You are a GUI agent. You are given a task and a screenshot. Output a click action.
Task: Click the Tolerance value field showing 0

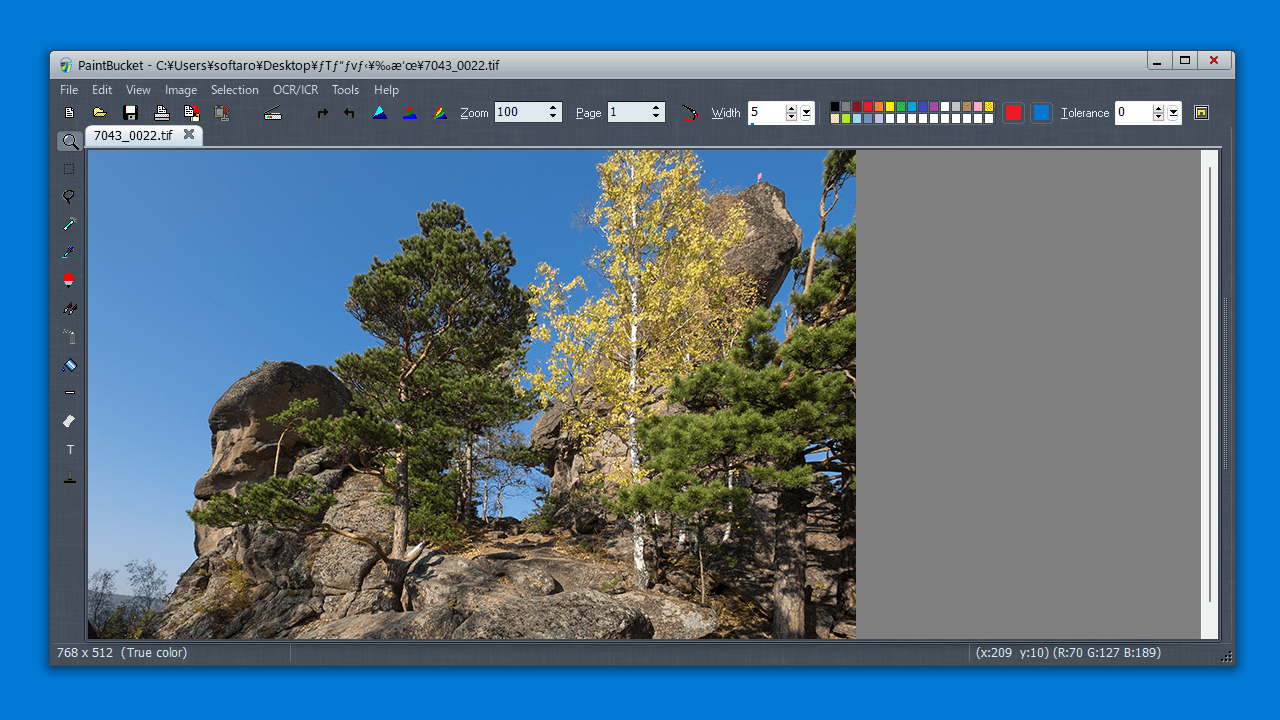[1133, 113]
